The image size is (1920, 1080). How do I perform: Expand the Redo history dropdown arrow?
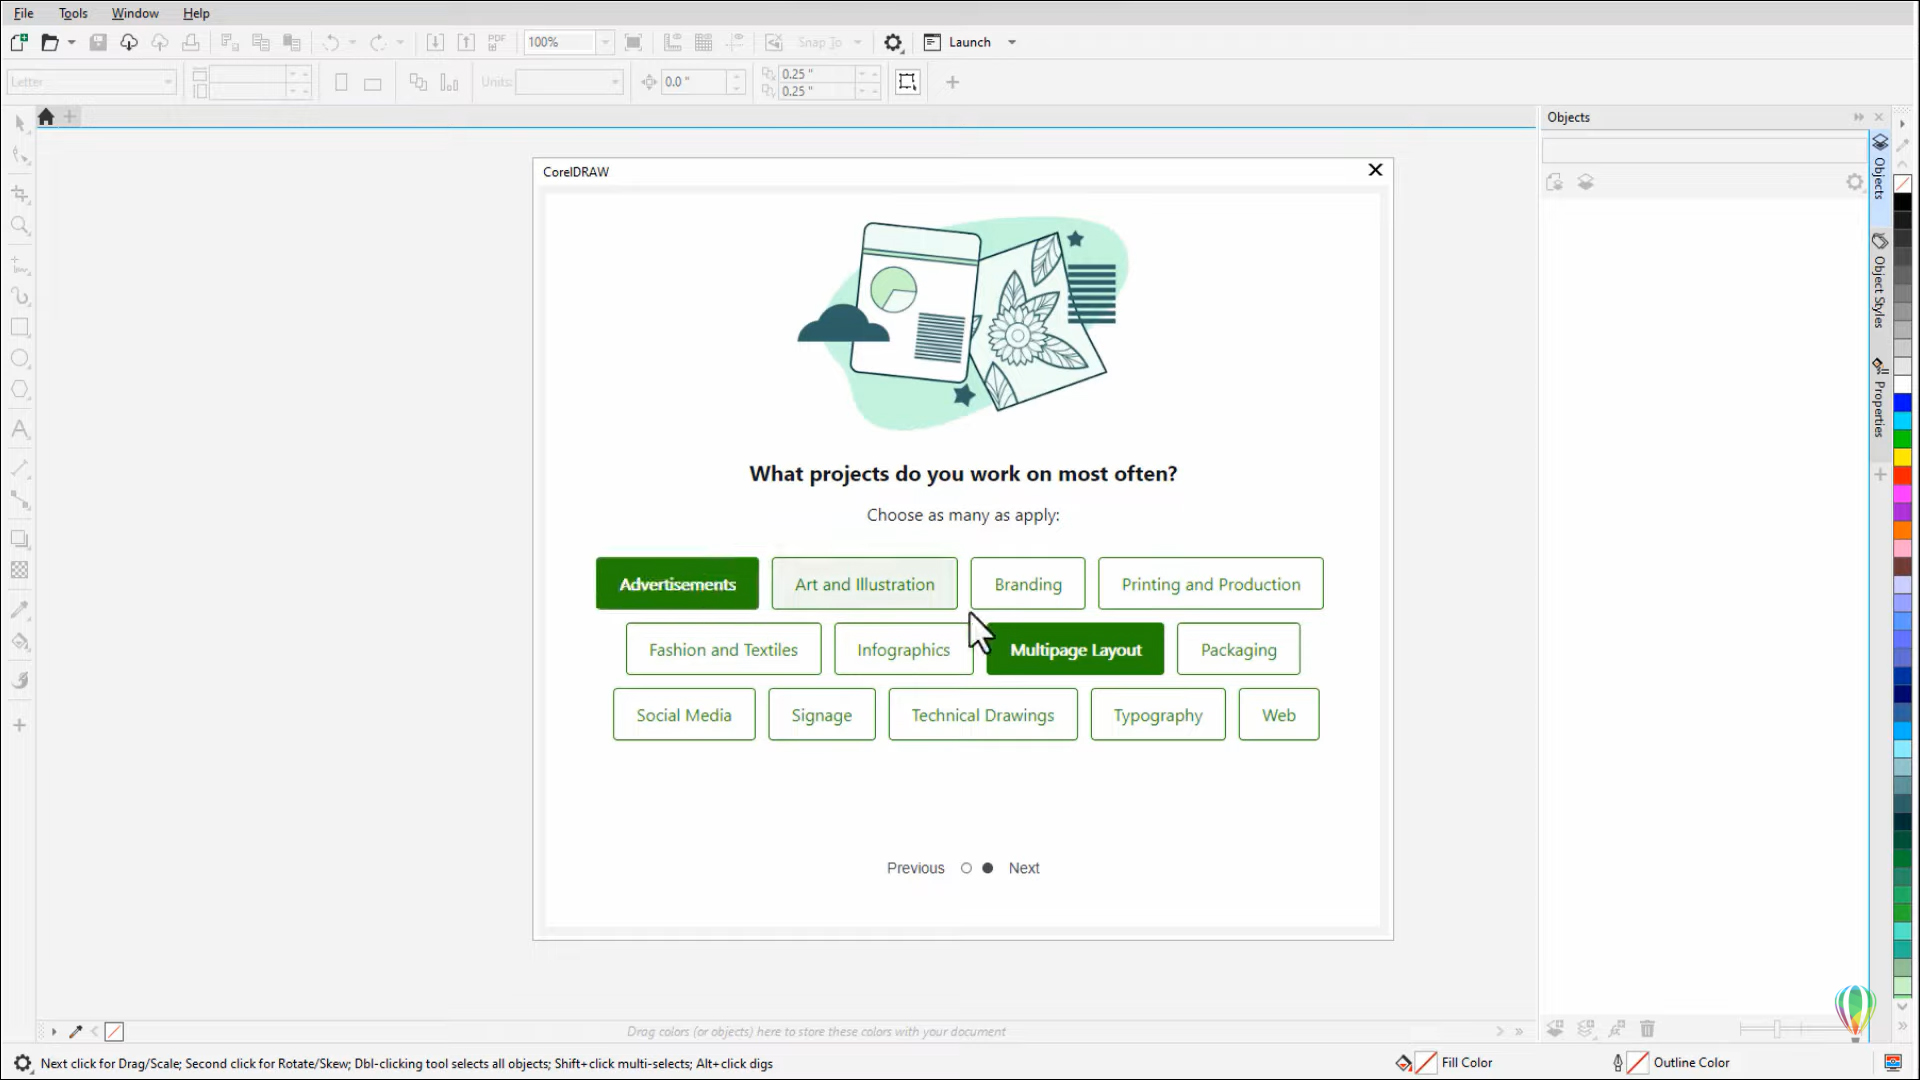coord(400,42)
